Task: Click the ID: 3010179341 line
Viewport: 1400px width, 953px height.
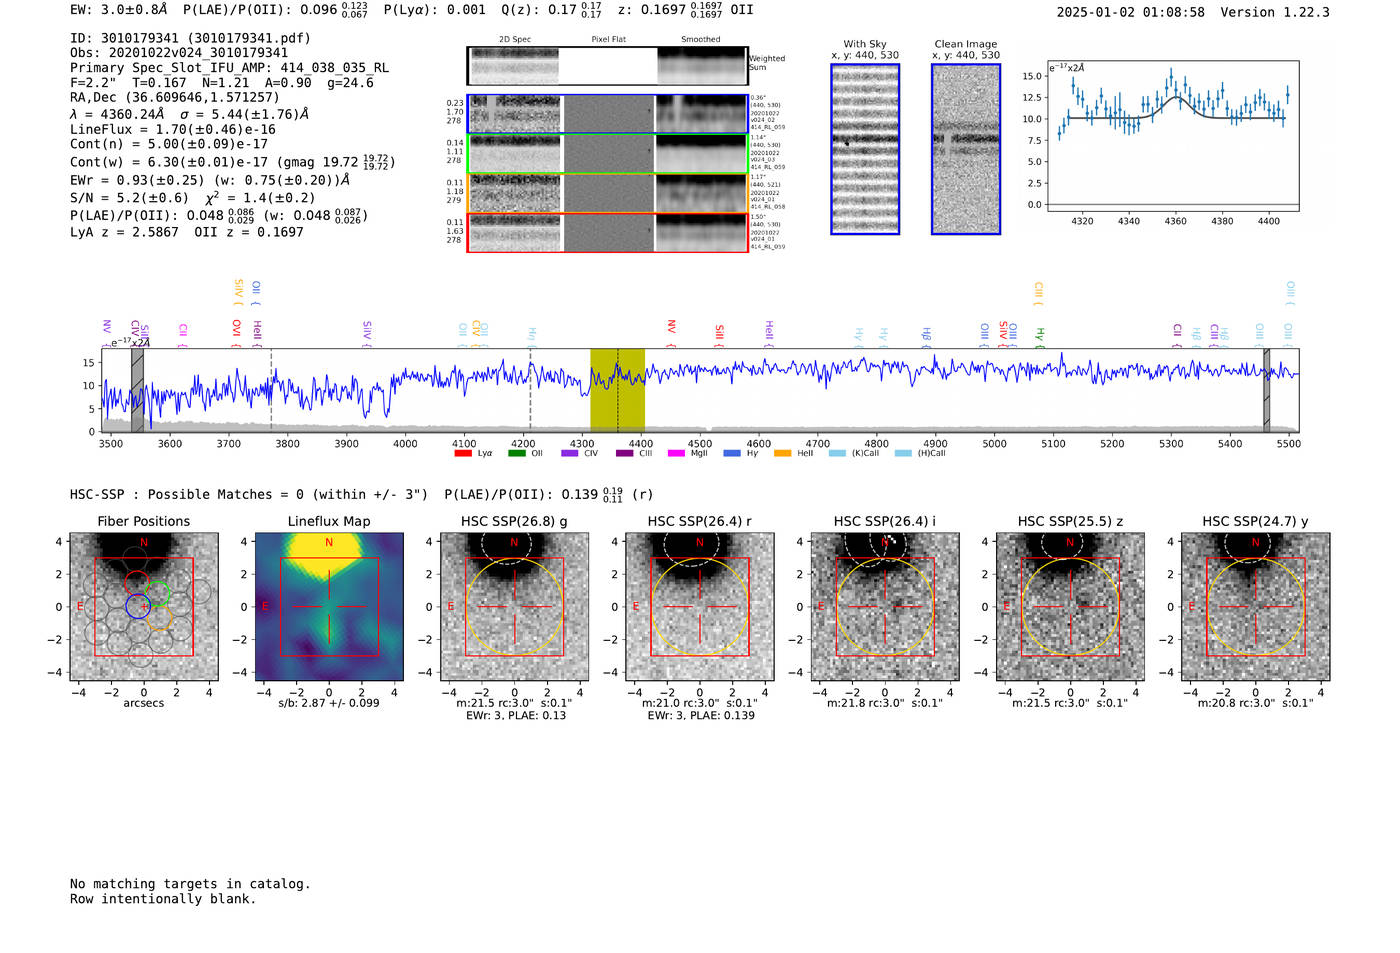Action: 190,38
